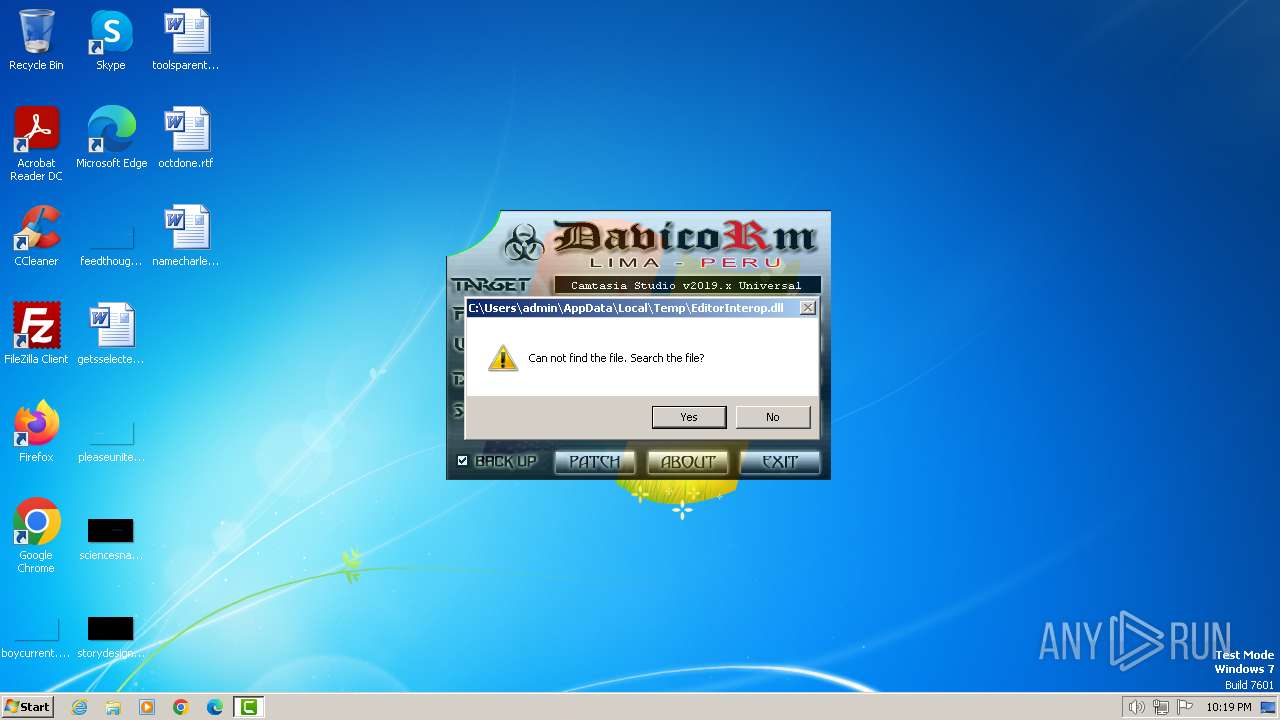Open Internet Explorer in taskbar

click(79, 707)
